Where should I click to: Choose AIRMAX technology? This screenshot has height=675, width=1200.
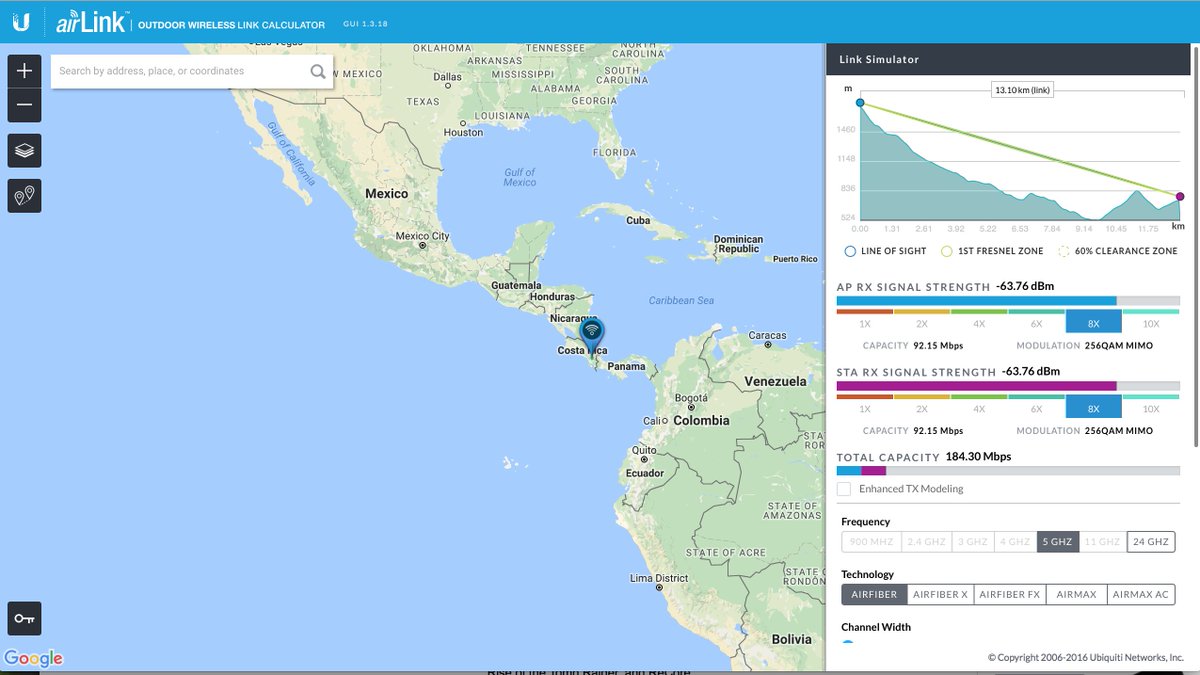(1076, 594)
